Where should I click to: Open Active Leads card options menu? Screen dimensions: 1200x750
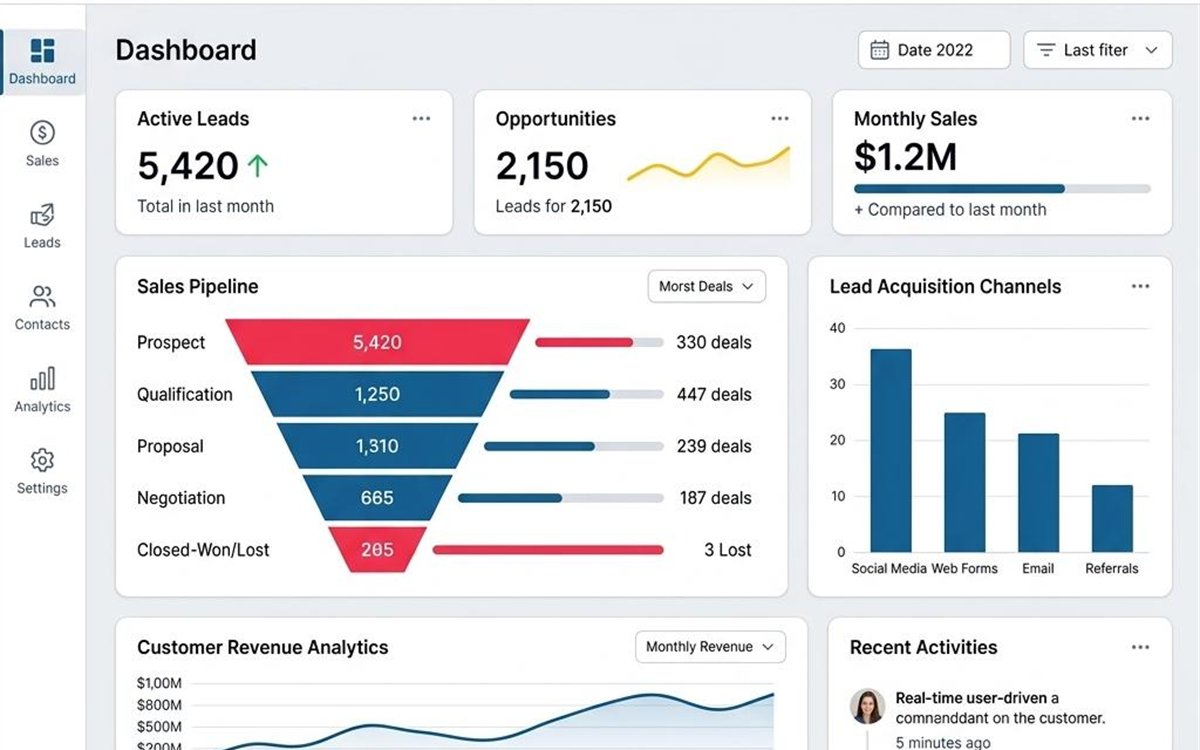tap(421, 119)
